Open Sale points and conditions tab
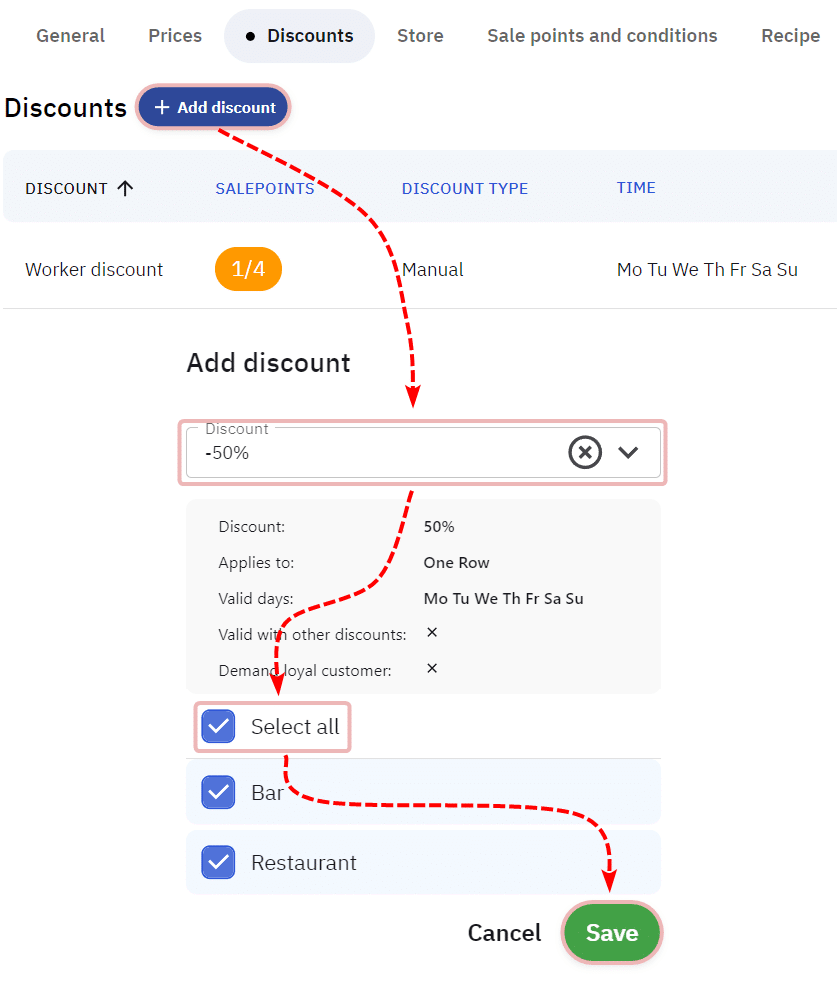 point(602,36)
